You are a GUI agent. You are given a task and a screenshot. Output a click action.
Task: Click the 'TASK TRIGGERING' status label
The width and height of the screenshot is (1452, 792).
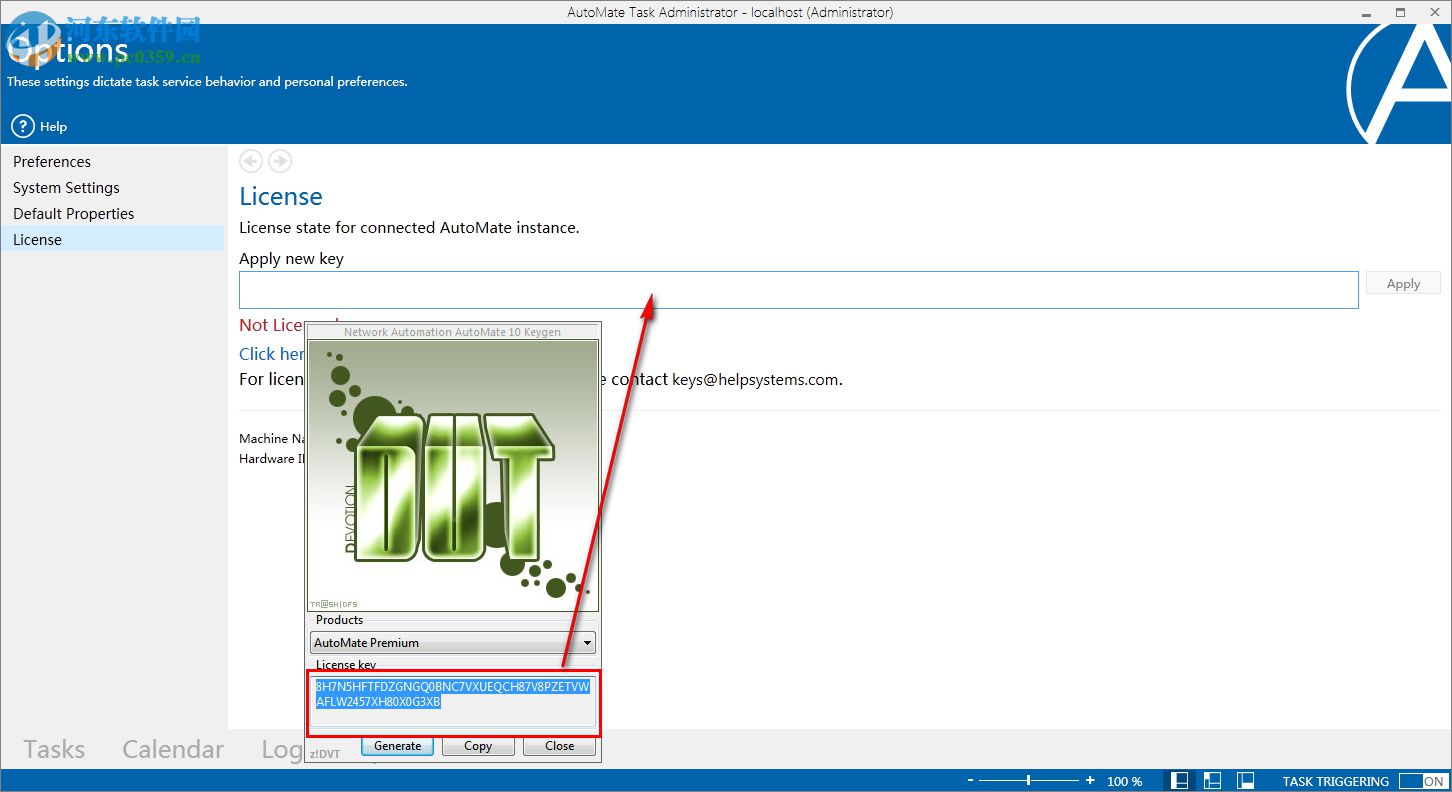[1335, 781]
